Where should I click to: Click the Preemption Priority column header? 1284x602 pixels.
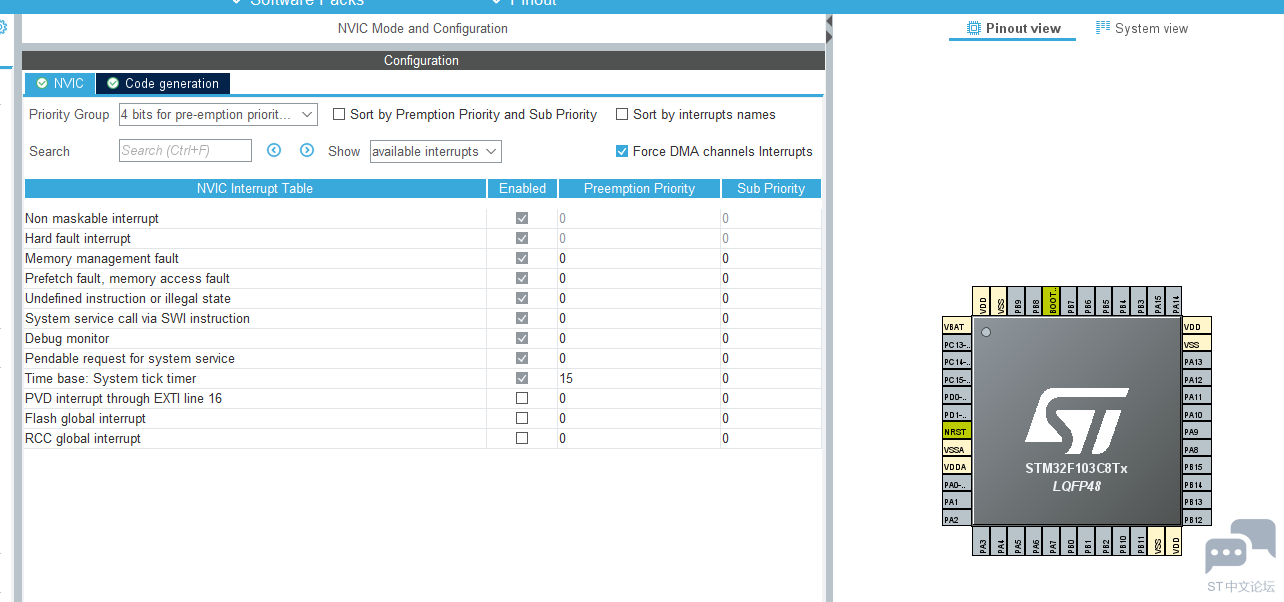(x=639, y=188)
